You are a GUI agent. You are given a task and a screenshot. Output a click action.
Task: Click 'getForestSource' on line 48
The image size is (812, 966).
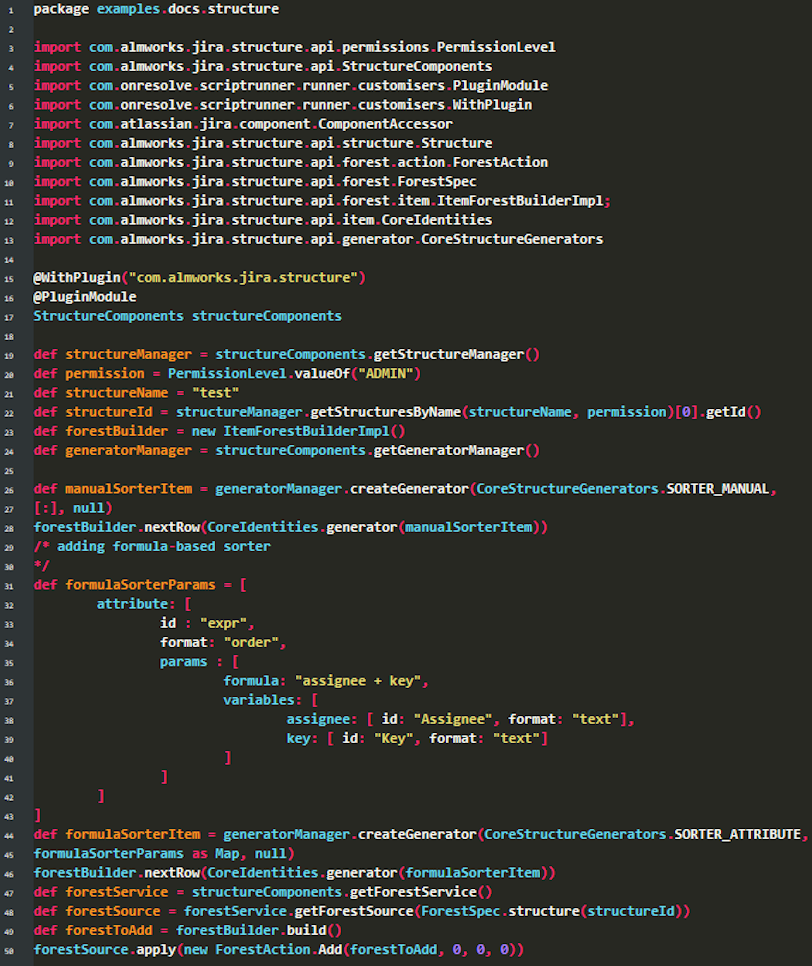tap(354, 911)
